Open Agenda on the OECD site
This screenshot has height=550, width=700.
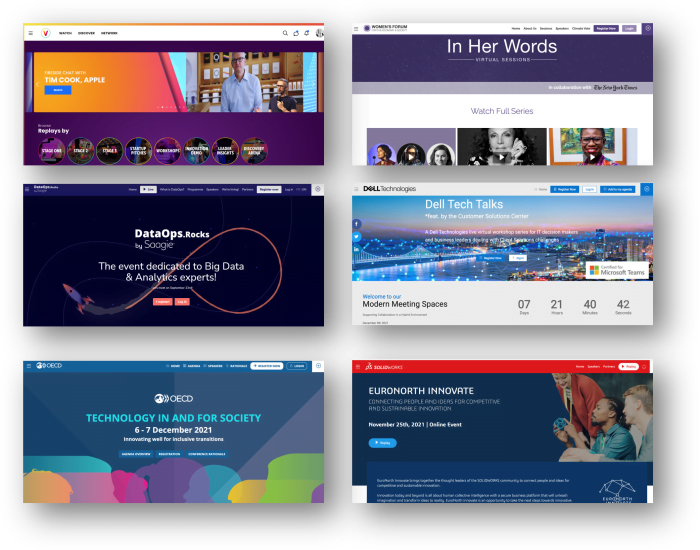click(192, 366)
